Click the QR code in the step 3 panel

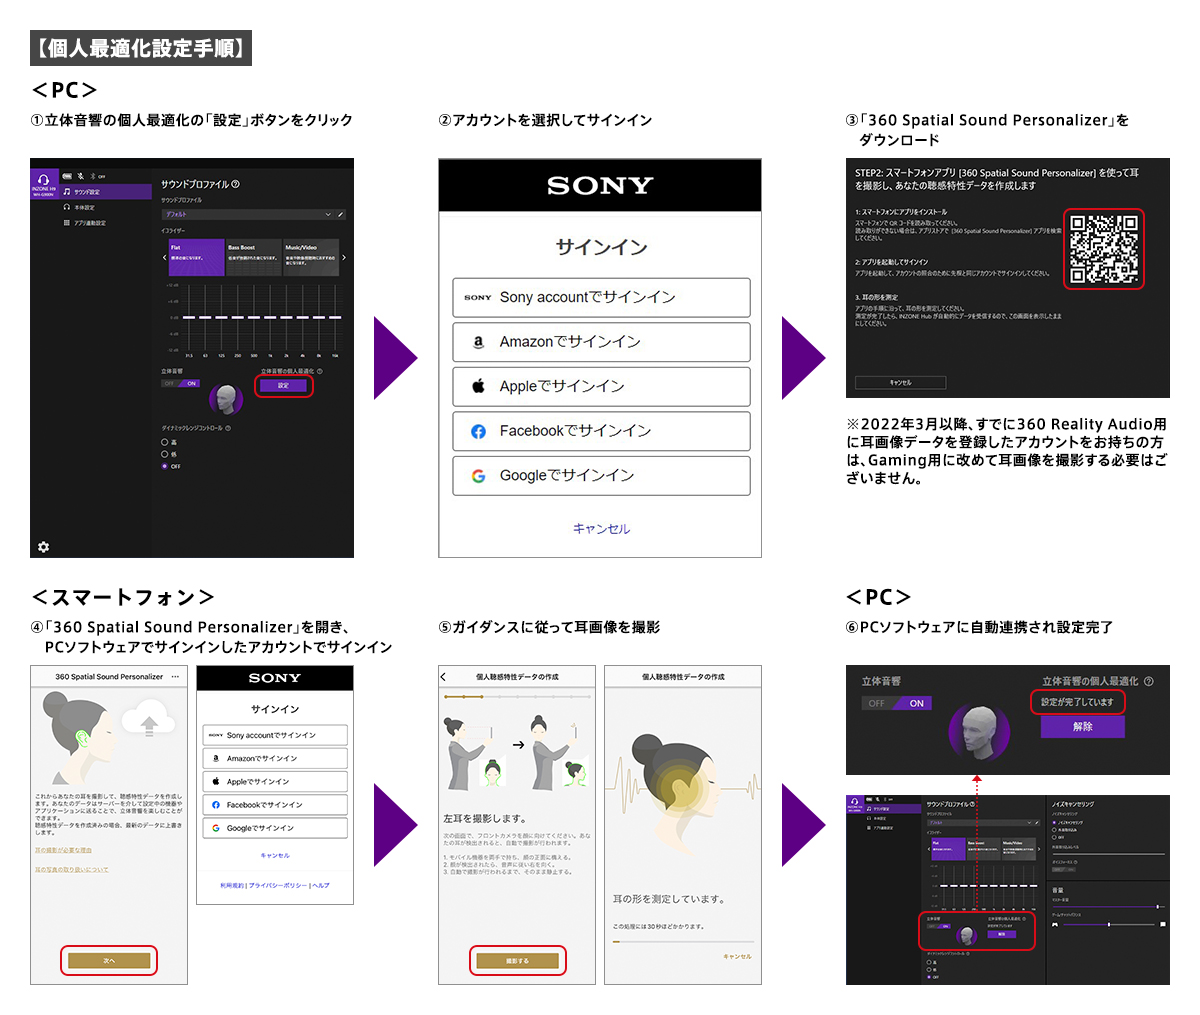[x=1104, y=249]
